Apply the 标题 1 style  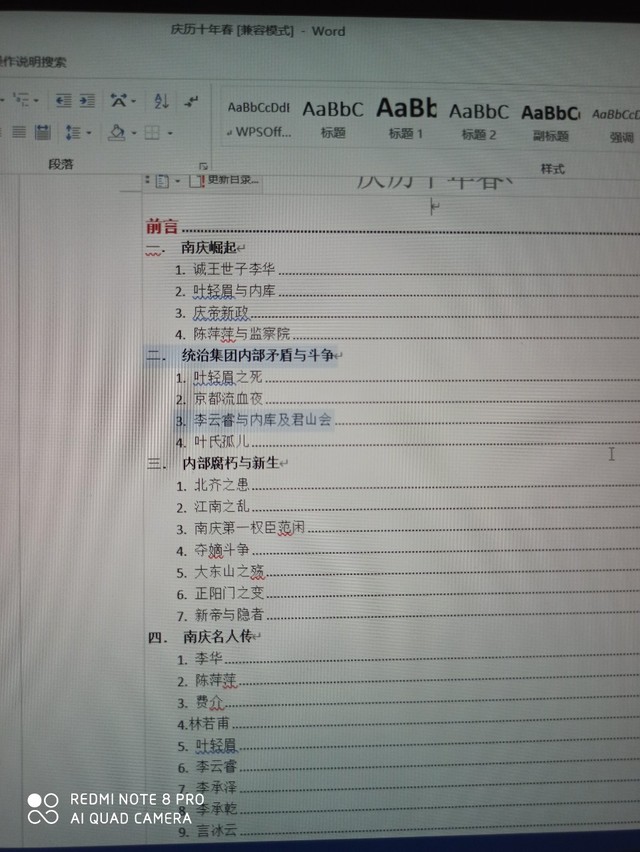tap(406, 118)
